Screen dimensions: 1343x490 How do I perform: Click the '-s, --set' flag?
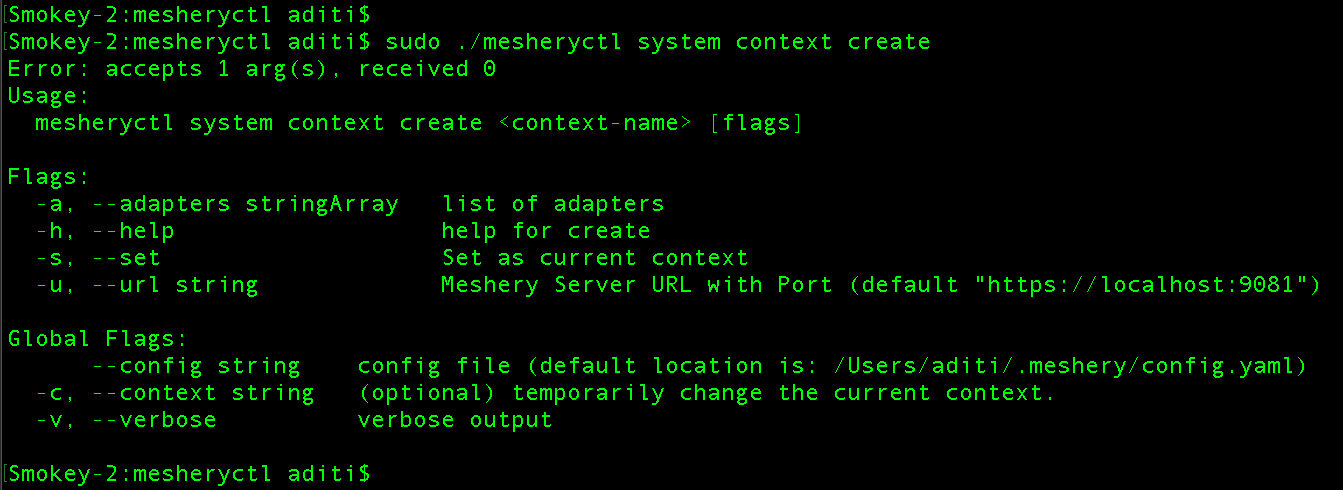coord(97,258)
